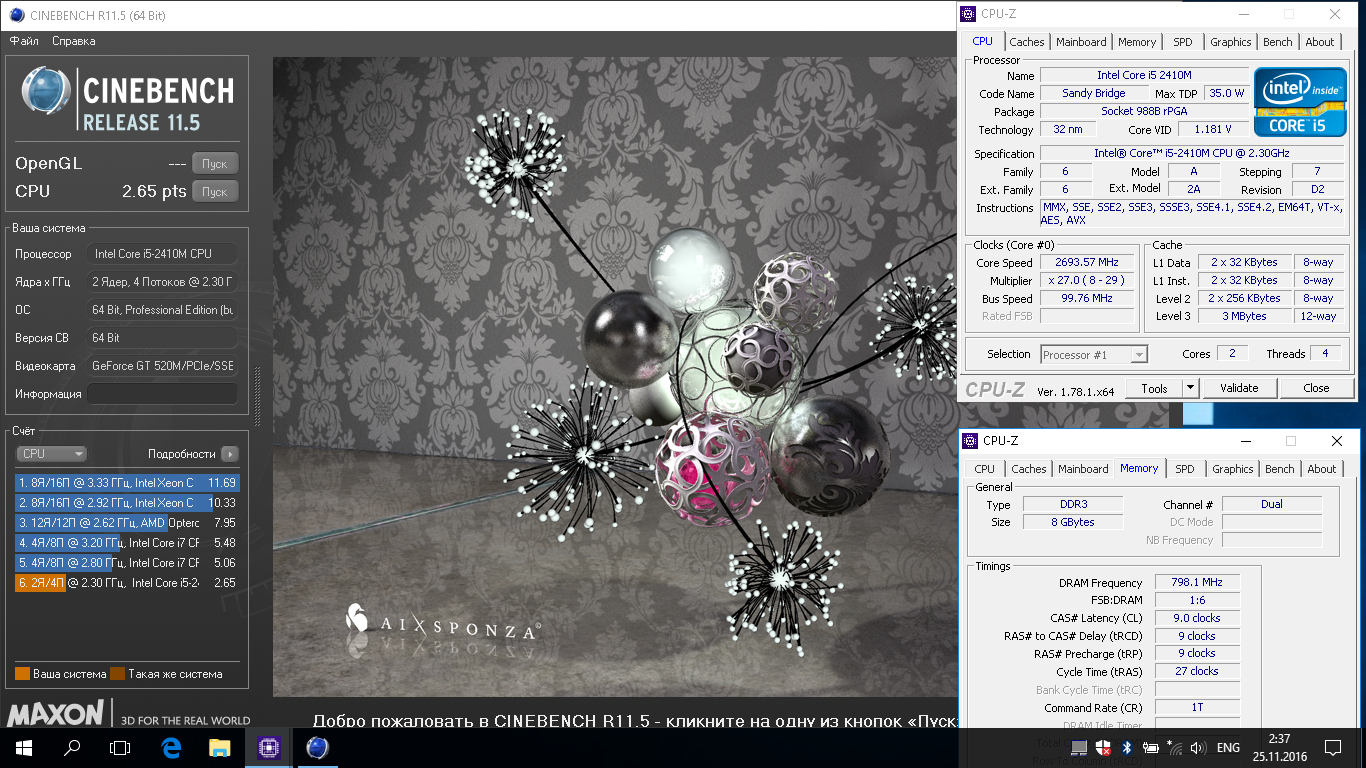Switch to Memory tab in upper CPU-Z
Viewport: 1366px width, 768px height.
pos(1137,42)
